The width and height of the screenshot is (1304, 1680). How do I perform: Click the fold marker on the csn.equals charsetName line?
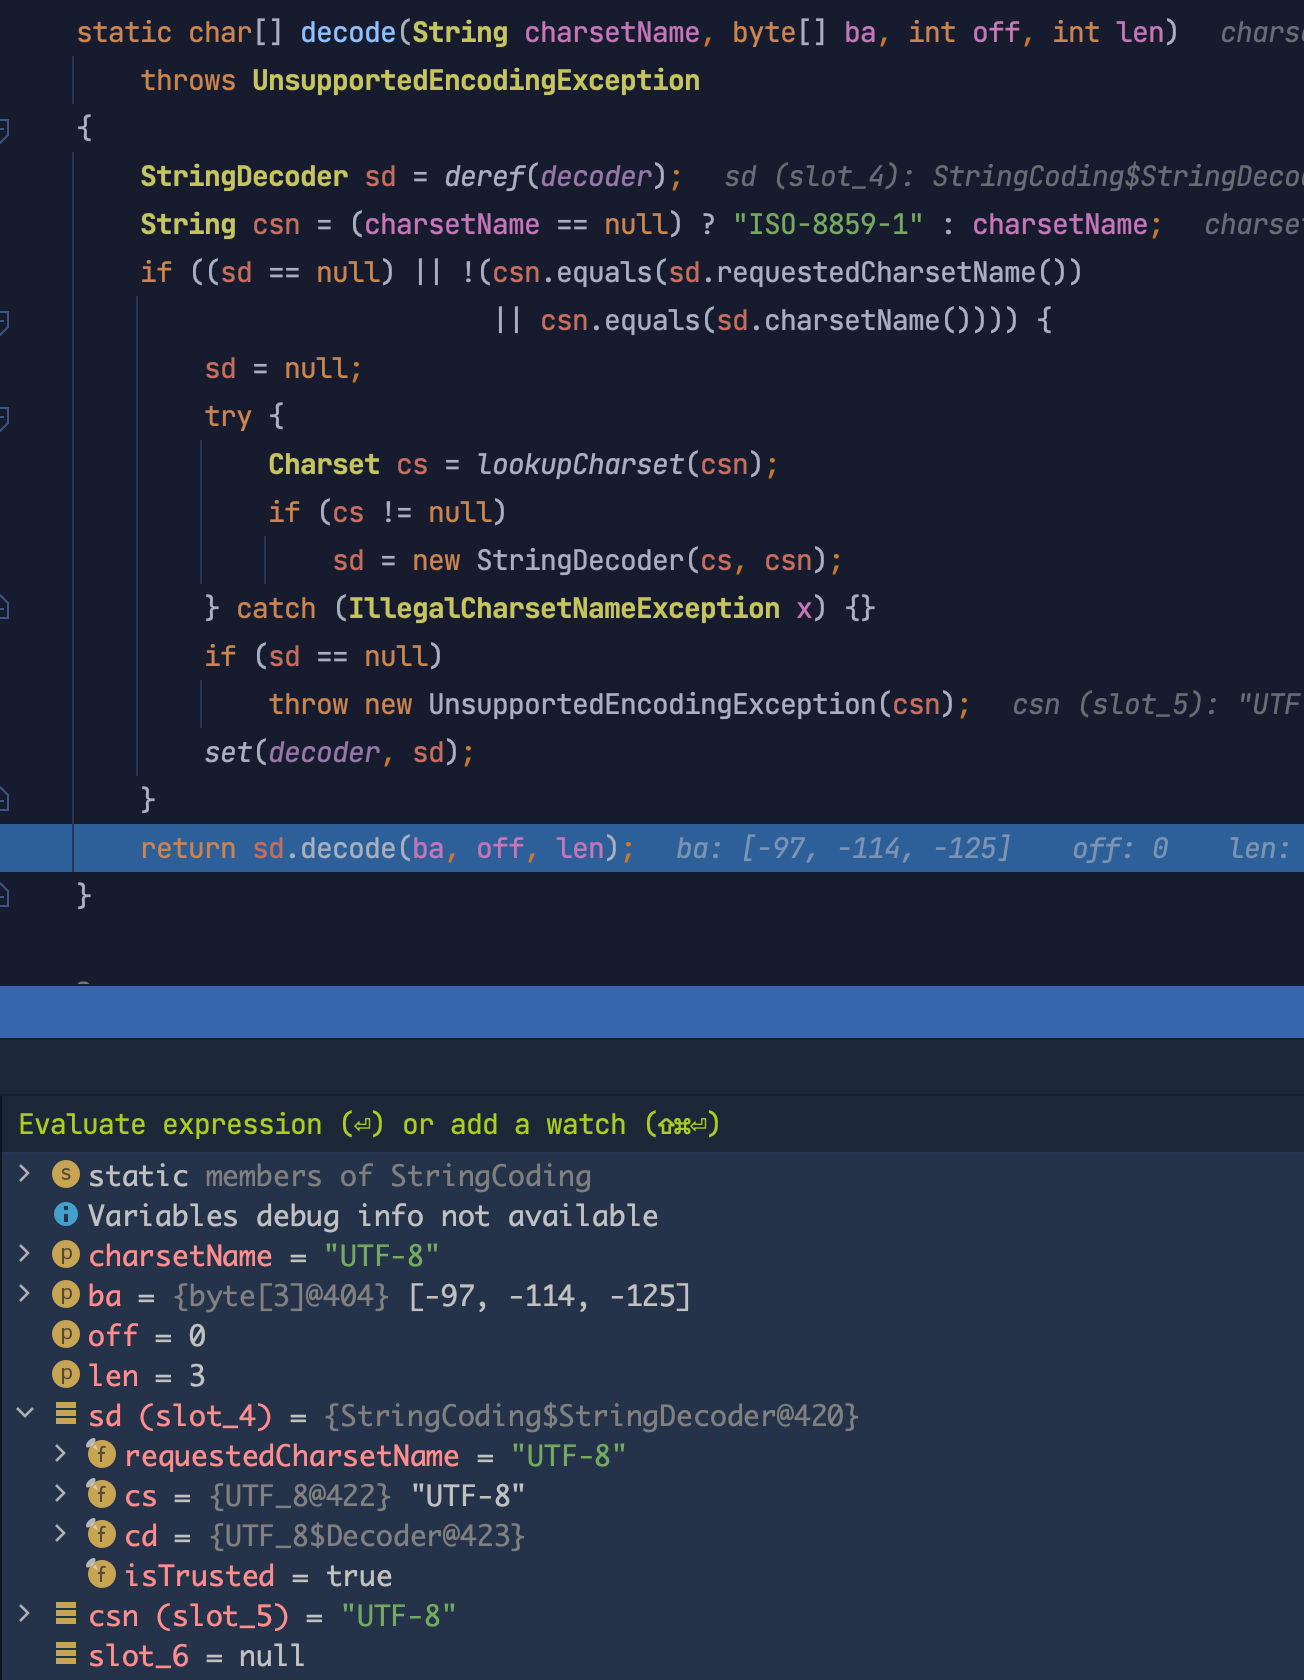click(4, 321)
